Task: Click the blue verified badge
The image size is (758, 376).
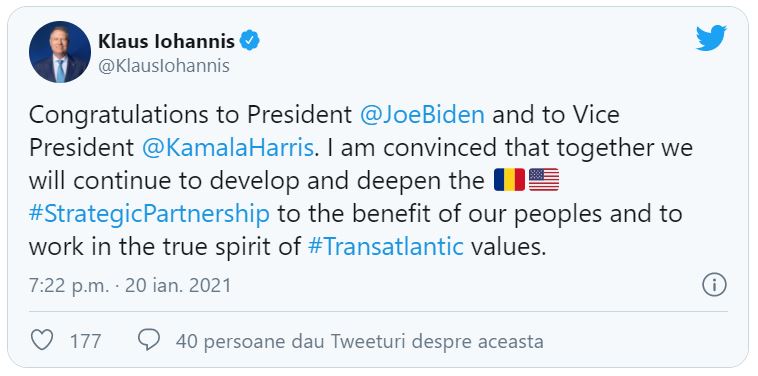Action: [x=250, y=41]
